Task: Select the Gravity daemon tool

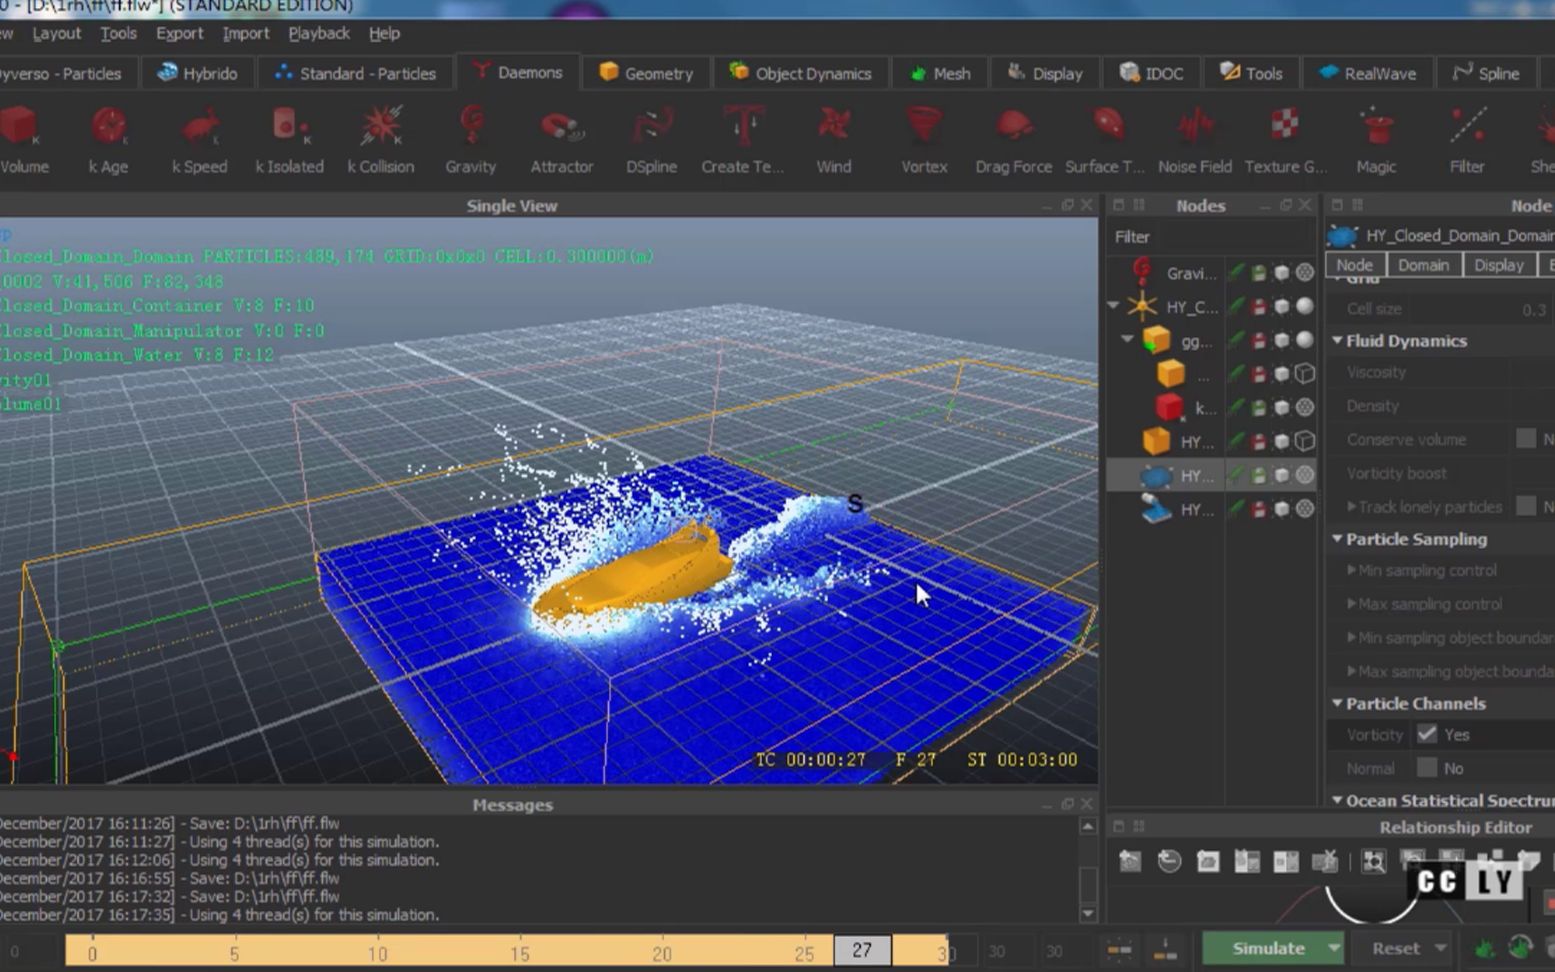Action: point(470,139)
